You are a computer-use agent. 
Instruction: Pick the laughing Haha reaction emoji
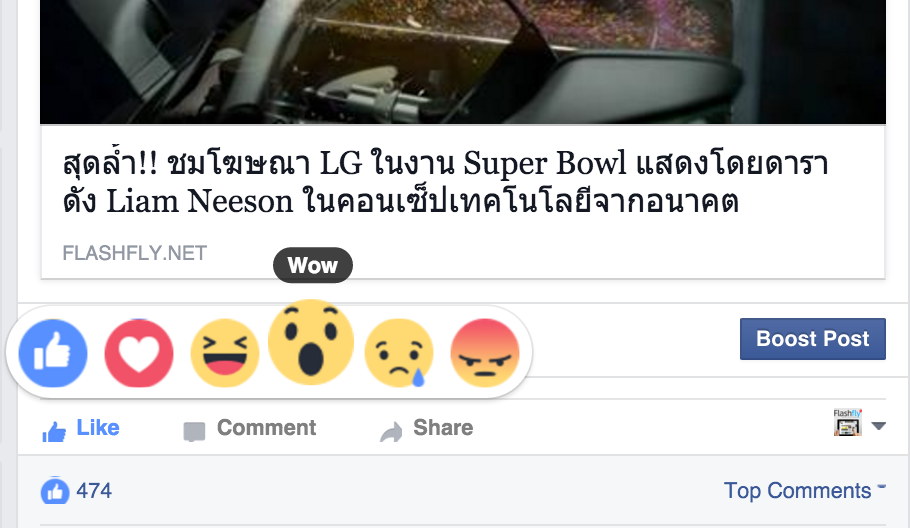(225, 353)
